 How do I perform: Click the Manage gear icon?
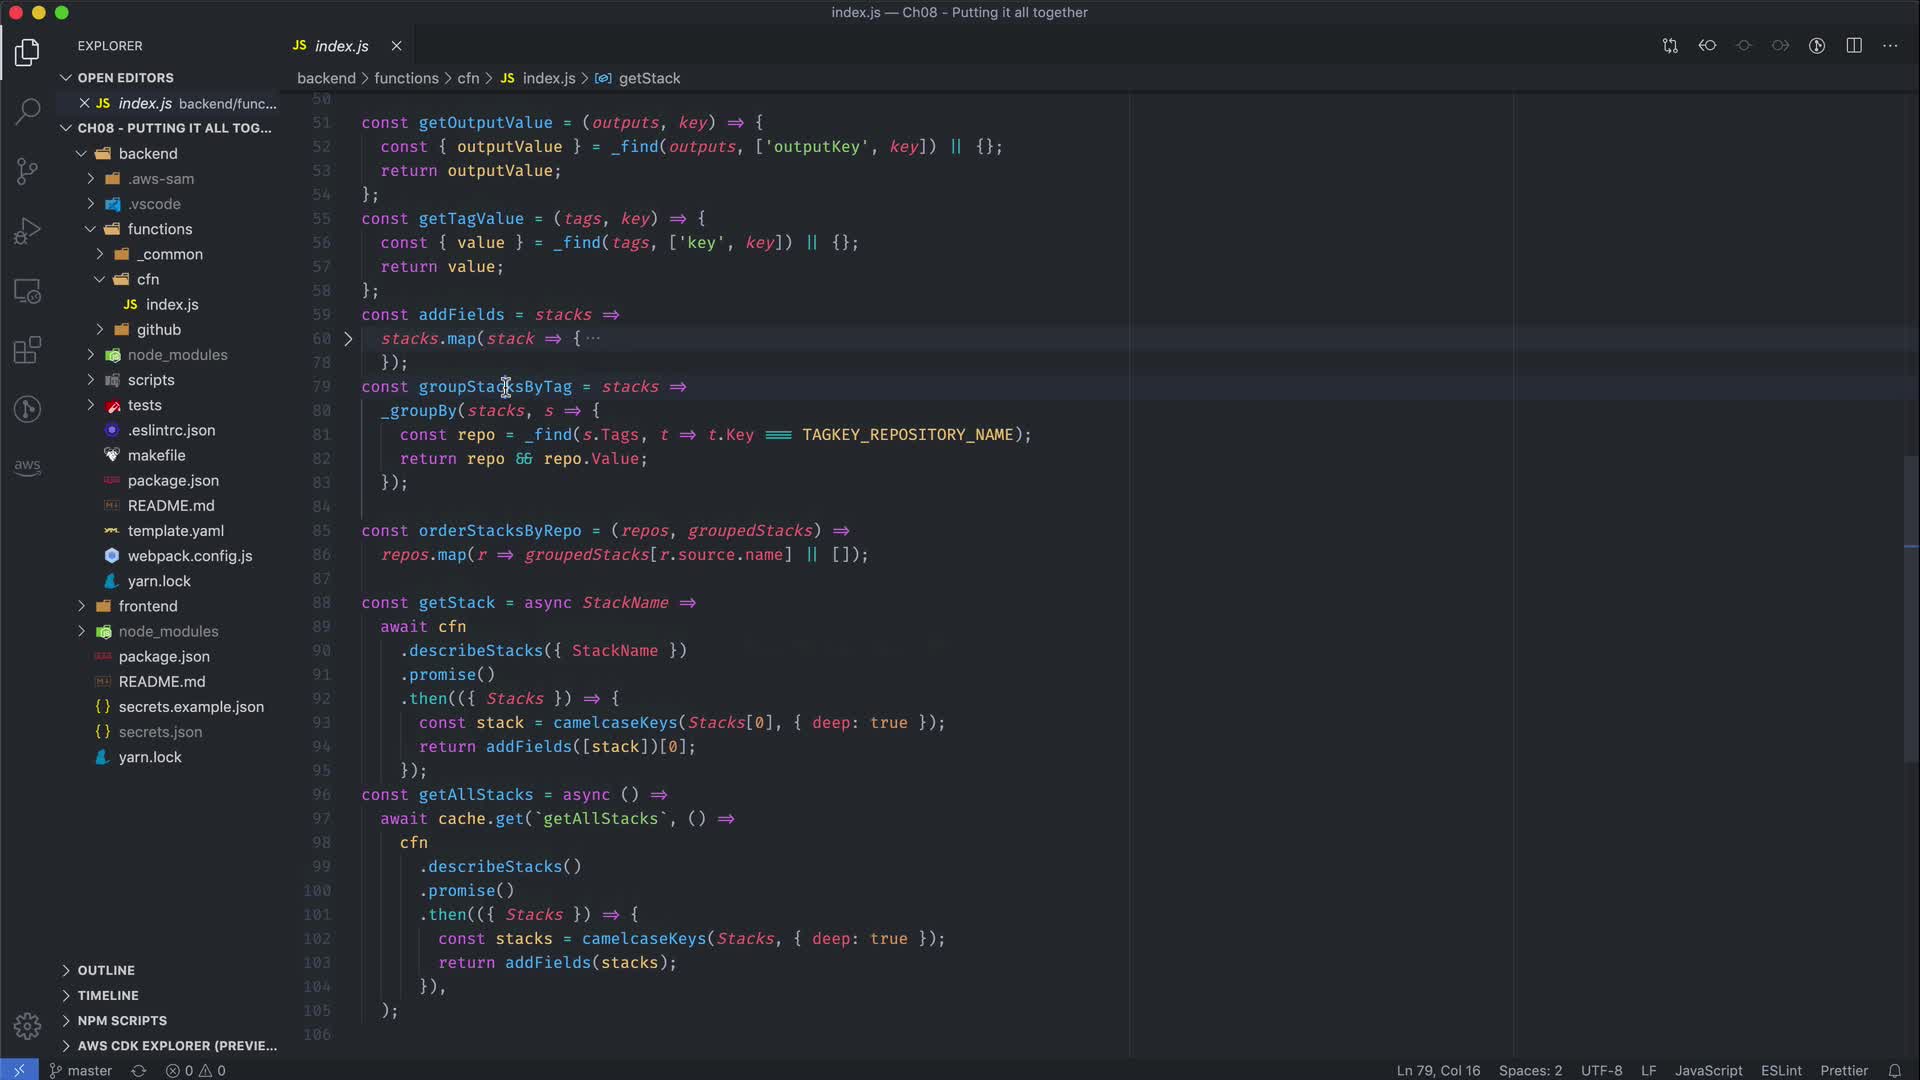pyautogui.click(x=28, y=1026)
